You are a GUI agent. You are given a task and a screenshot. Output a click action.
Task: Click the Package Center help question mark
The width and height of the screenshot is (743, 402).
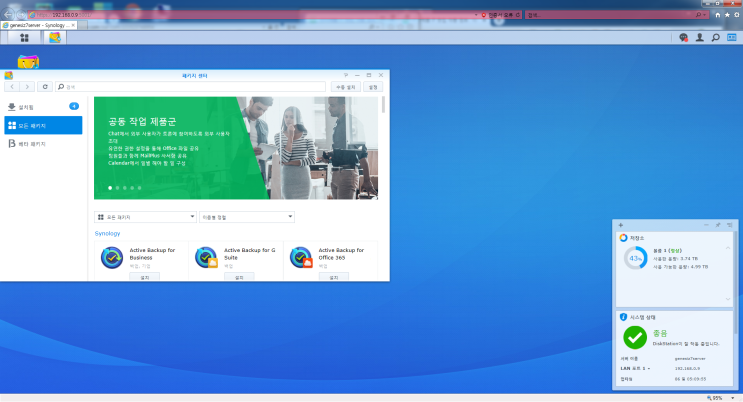click(346, 75)
